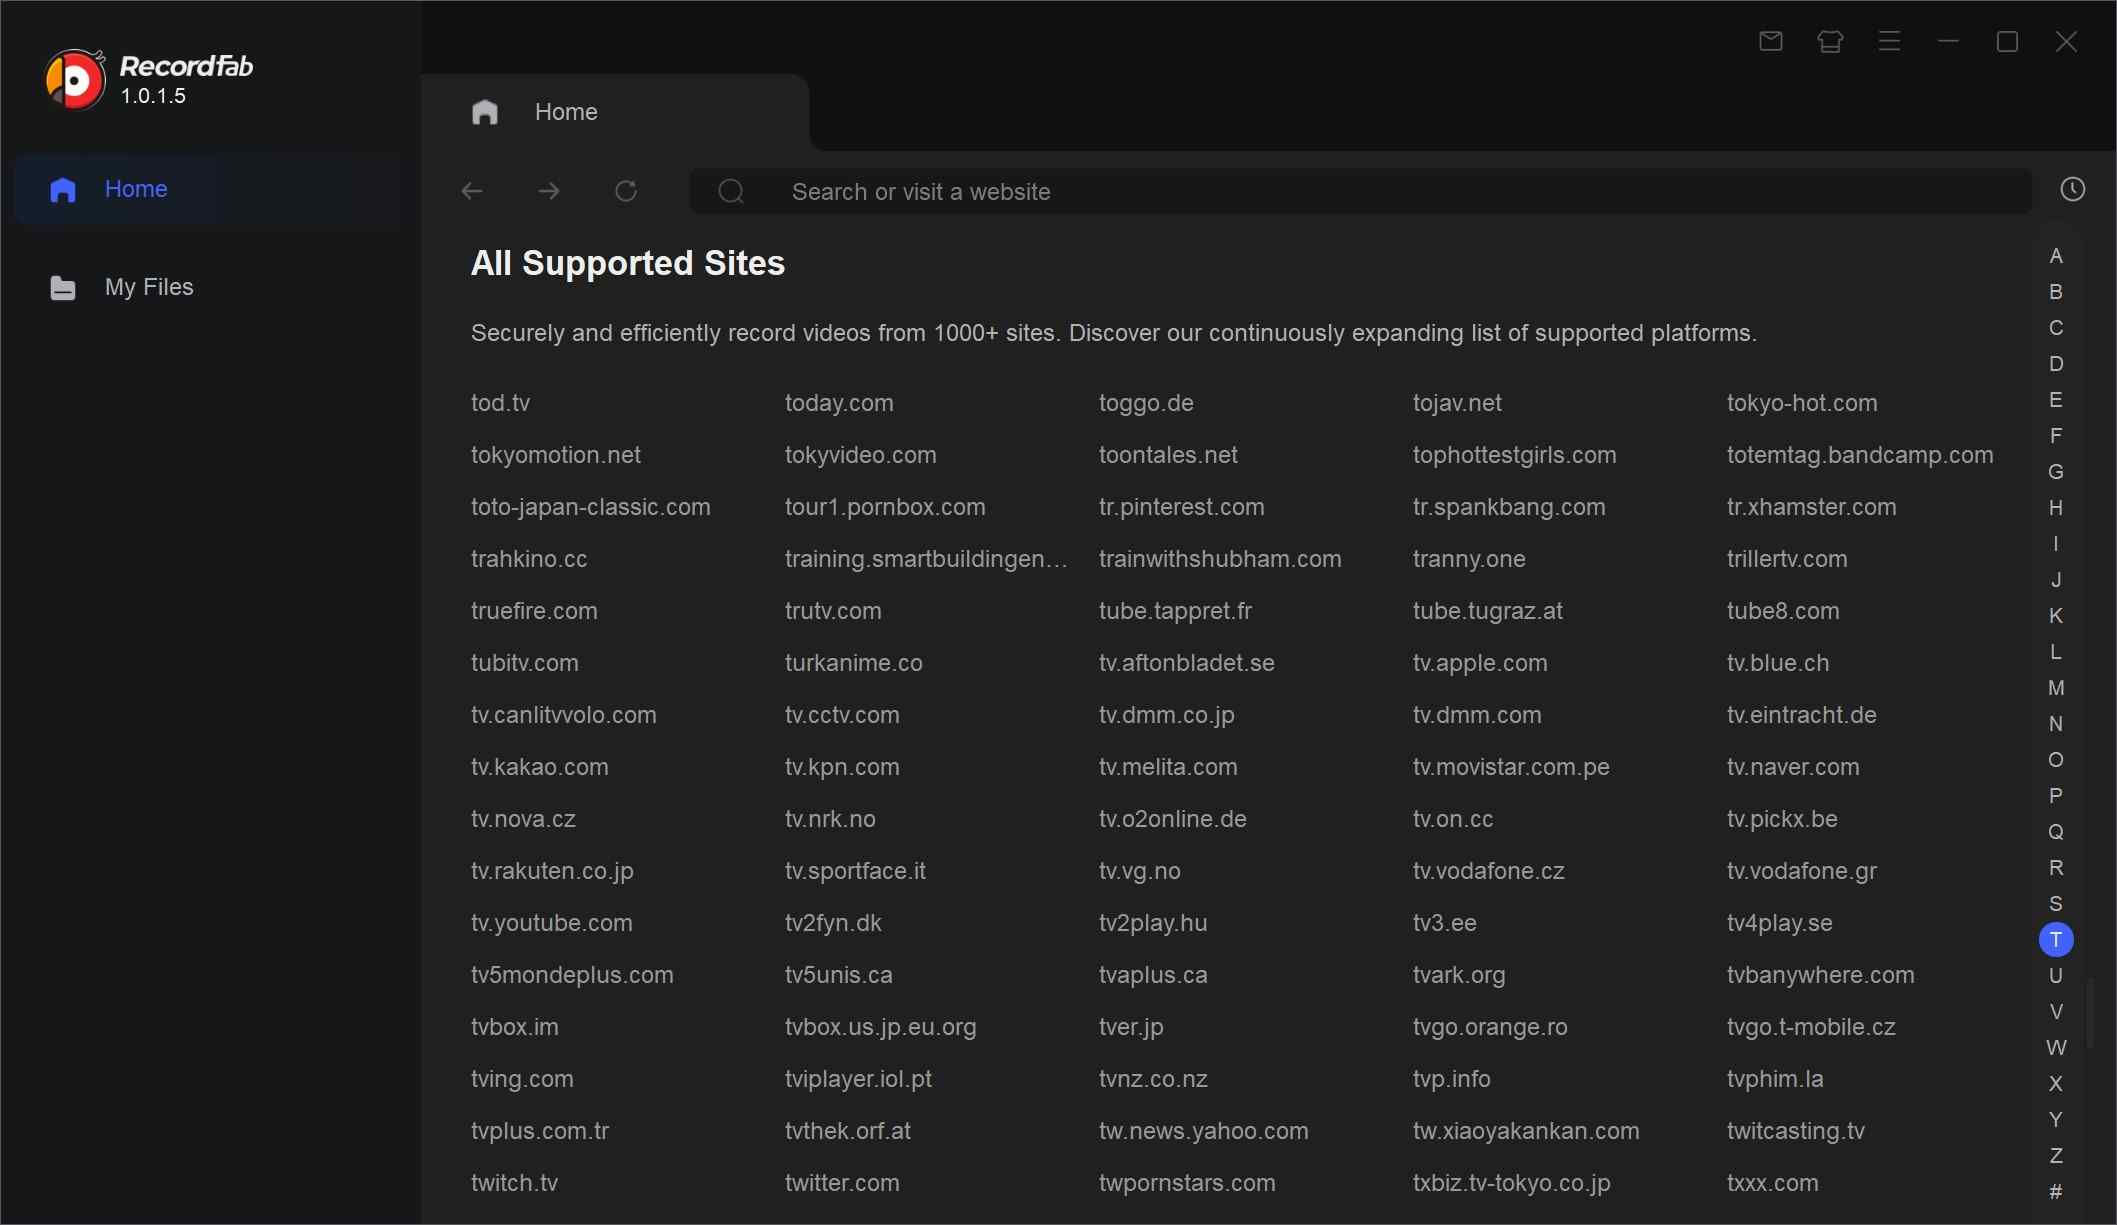Select Home in the sidebar
Viewport: 2117px width, 1225px height.
click(137, 189)
